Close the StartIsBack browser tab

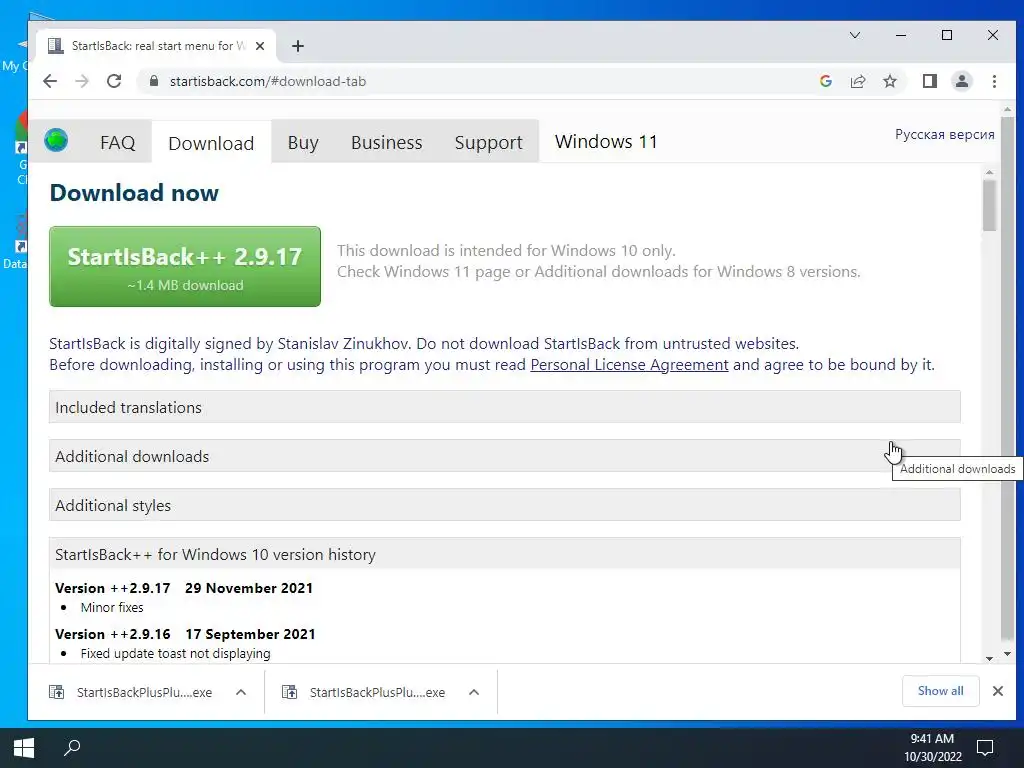coord(260,46)
